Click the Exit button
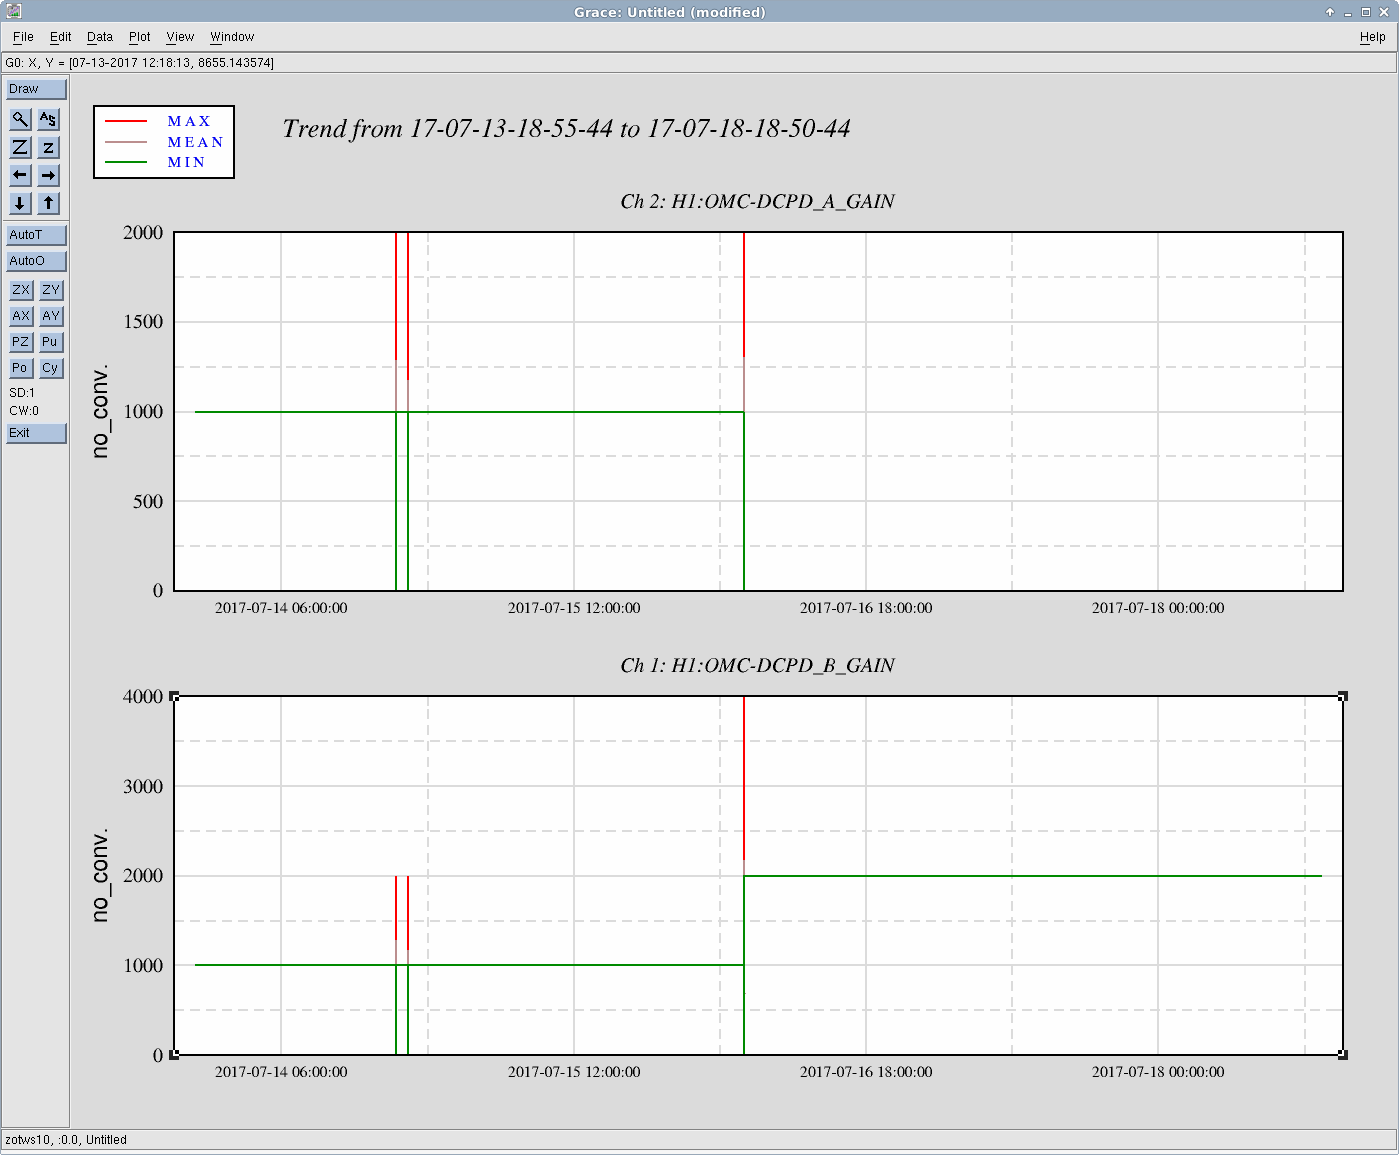 [x=36, y=433]
